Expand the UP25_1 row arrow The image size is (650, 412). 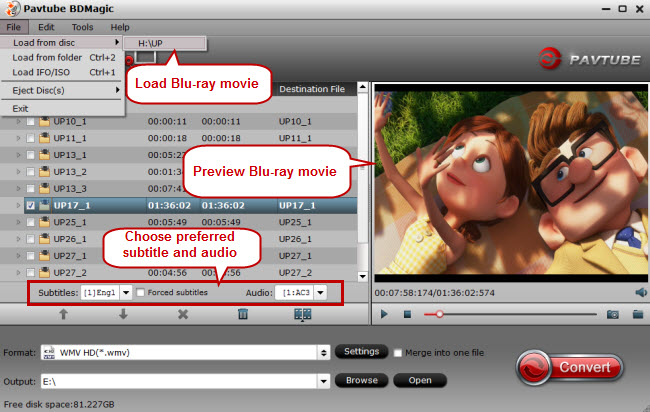(18, 223)
